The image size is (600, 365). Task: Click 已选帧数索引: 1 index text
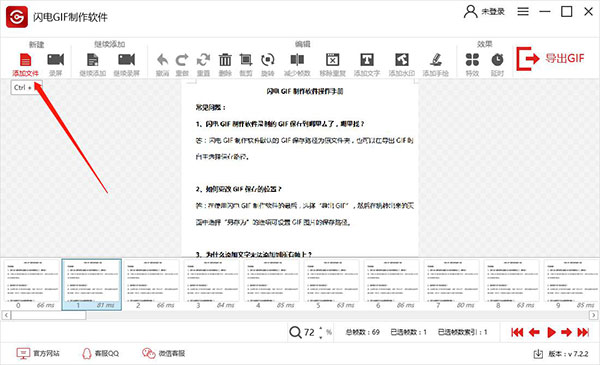point(462,332)
